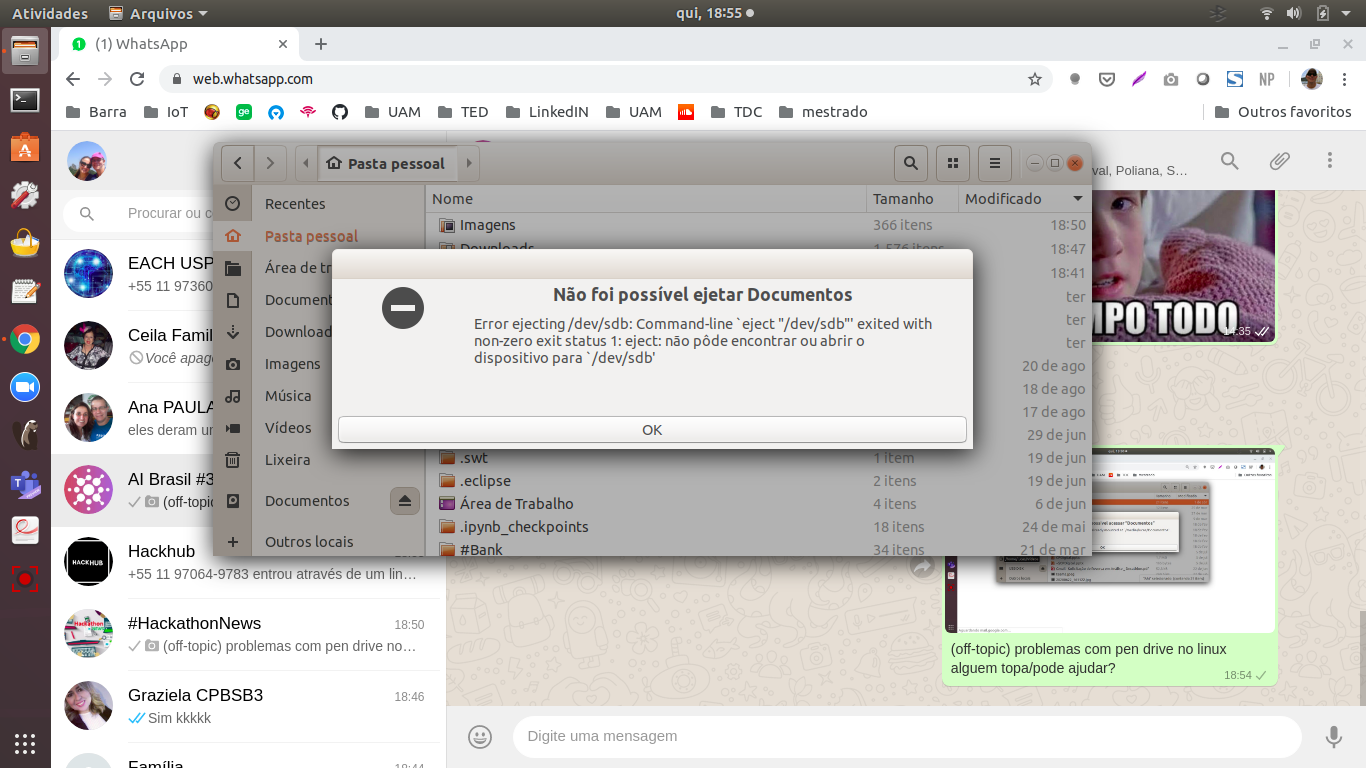The image size is (1366, 768).
Task: Click OK in the eject error dialog
Action: click(652, 429)
